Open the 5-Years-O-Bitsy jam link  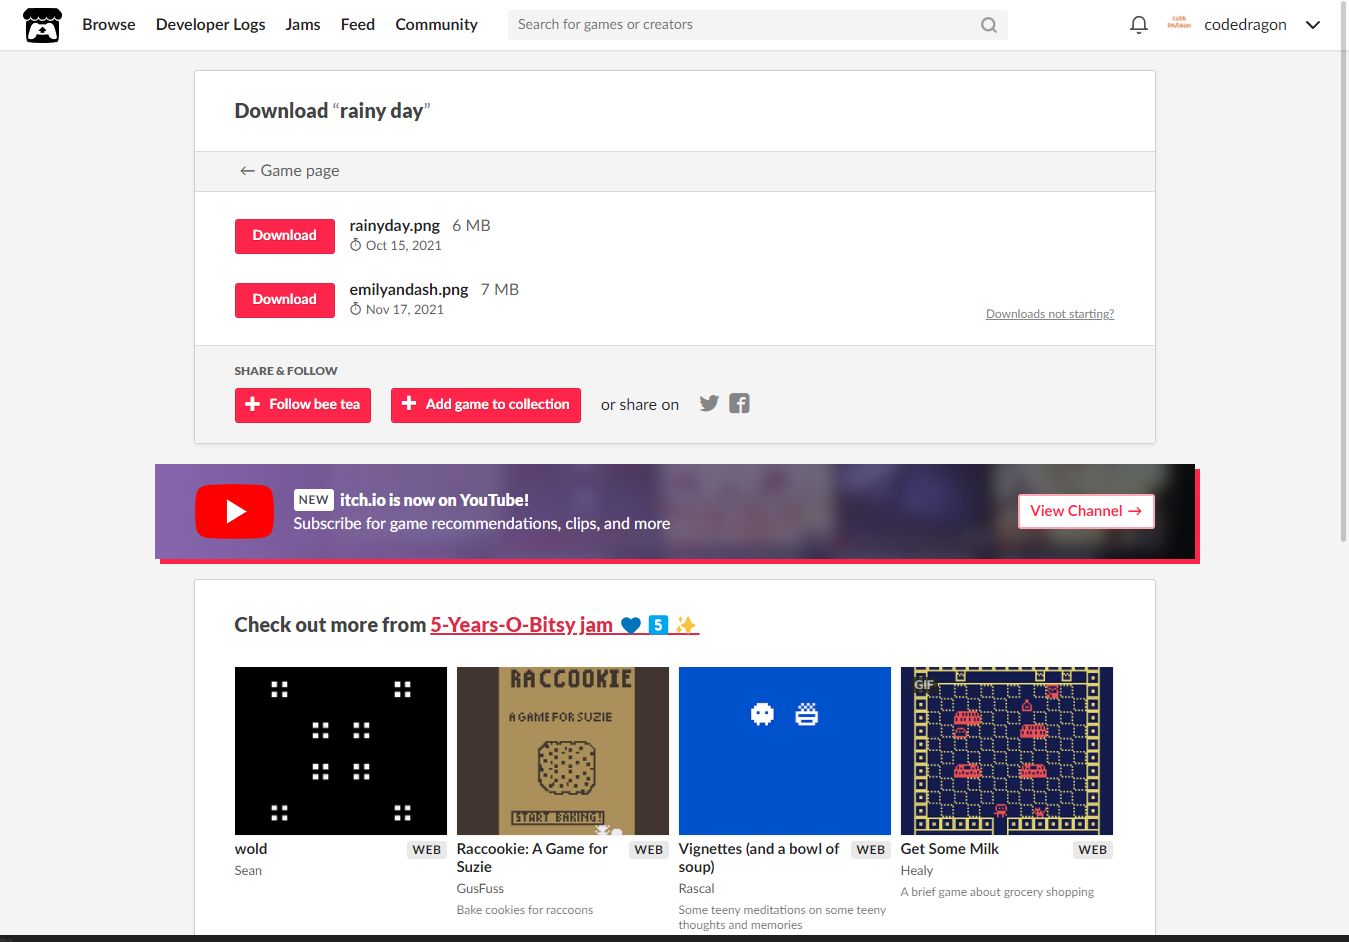(565, 625)
